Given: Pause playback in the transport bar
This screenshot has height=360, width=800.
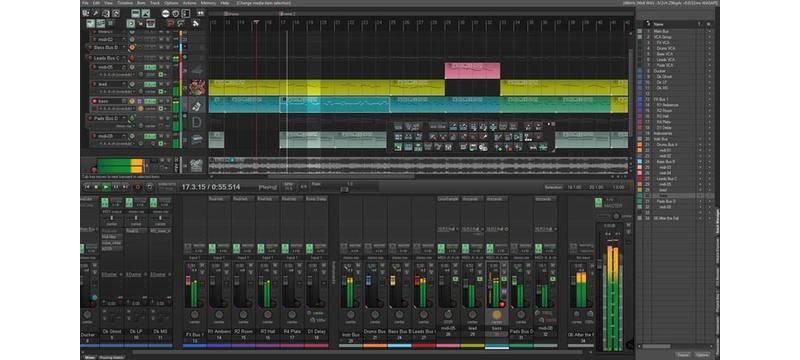Looking at the screenshot, I should click(116, 187).
